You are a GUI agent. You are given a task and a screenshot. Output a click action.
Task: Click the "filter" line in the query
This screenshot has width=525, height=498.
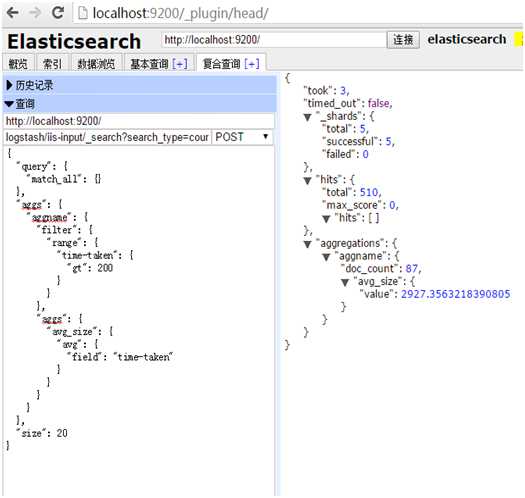pyautogui.click(x=64, y=230)
